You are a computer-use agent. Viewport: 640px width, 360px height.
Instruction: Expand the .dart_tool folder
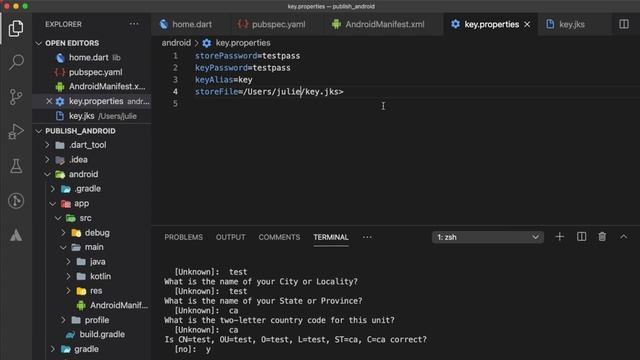[47, 145]
